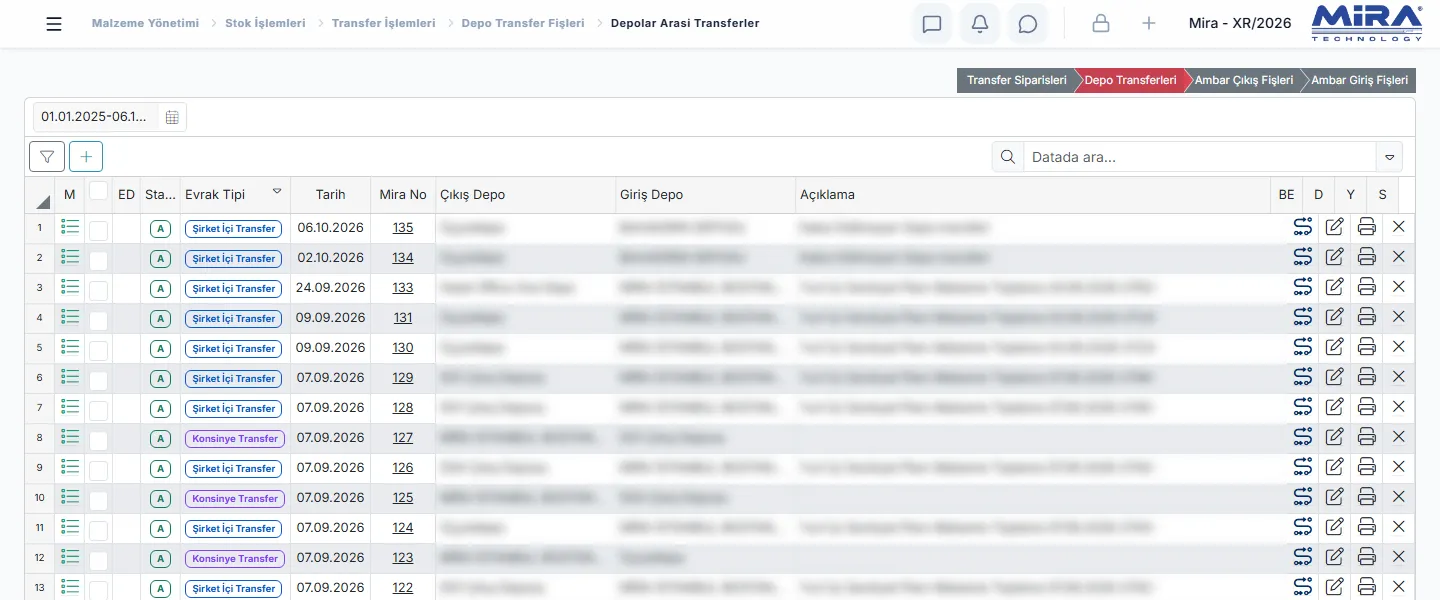Viewport: 1440px width, 600px height.
Task: Delete the transfer with Mira No 128
Action: tap(1399, 407)
